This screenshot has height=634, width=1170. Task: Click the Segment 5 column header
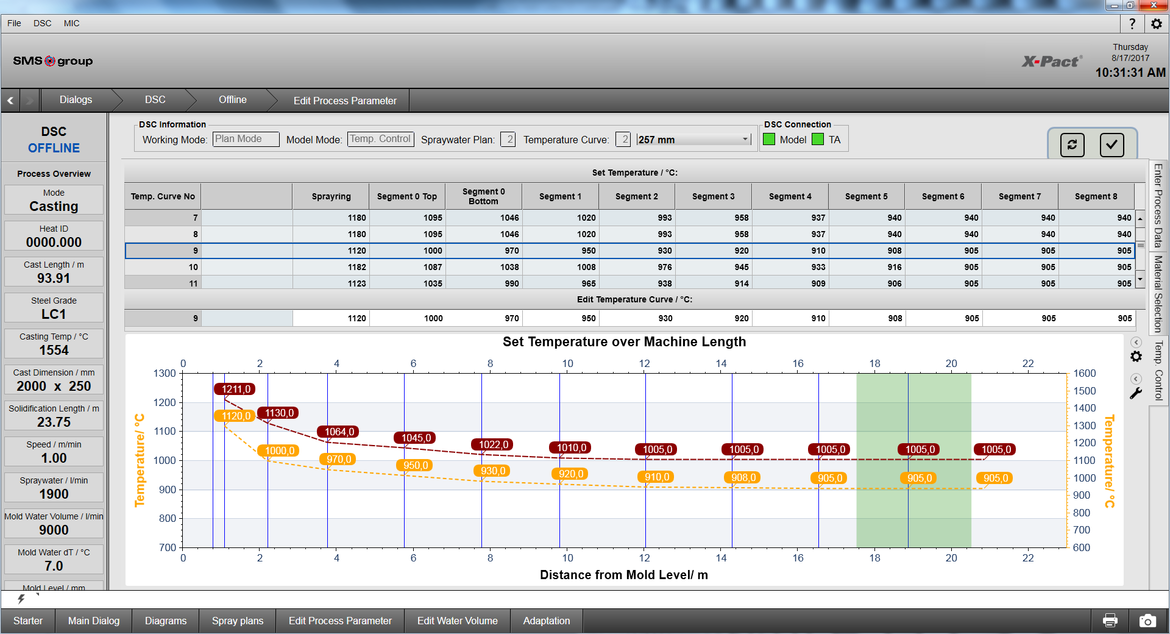click(x=866, y=196)
